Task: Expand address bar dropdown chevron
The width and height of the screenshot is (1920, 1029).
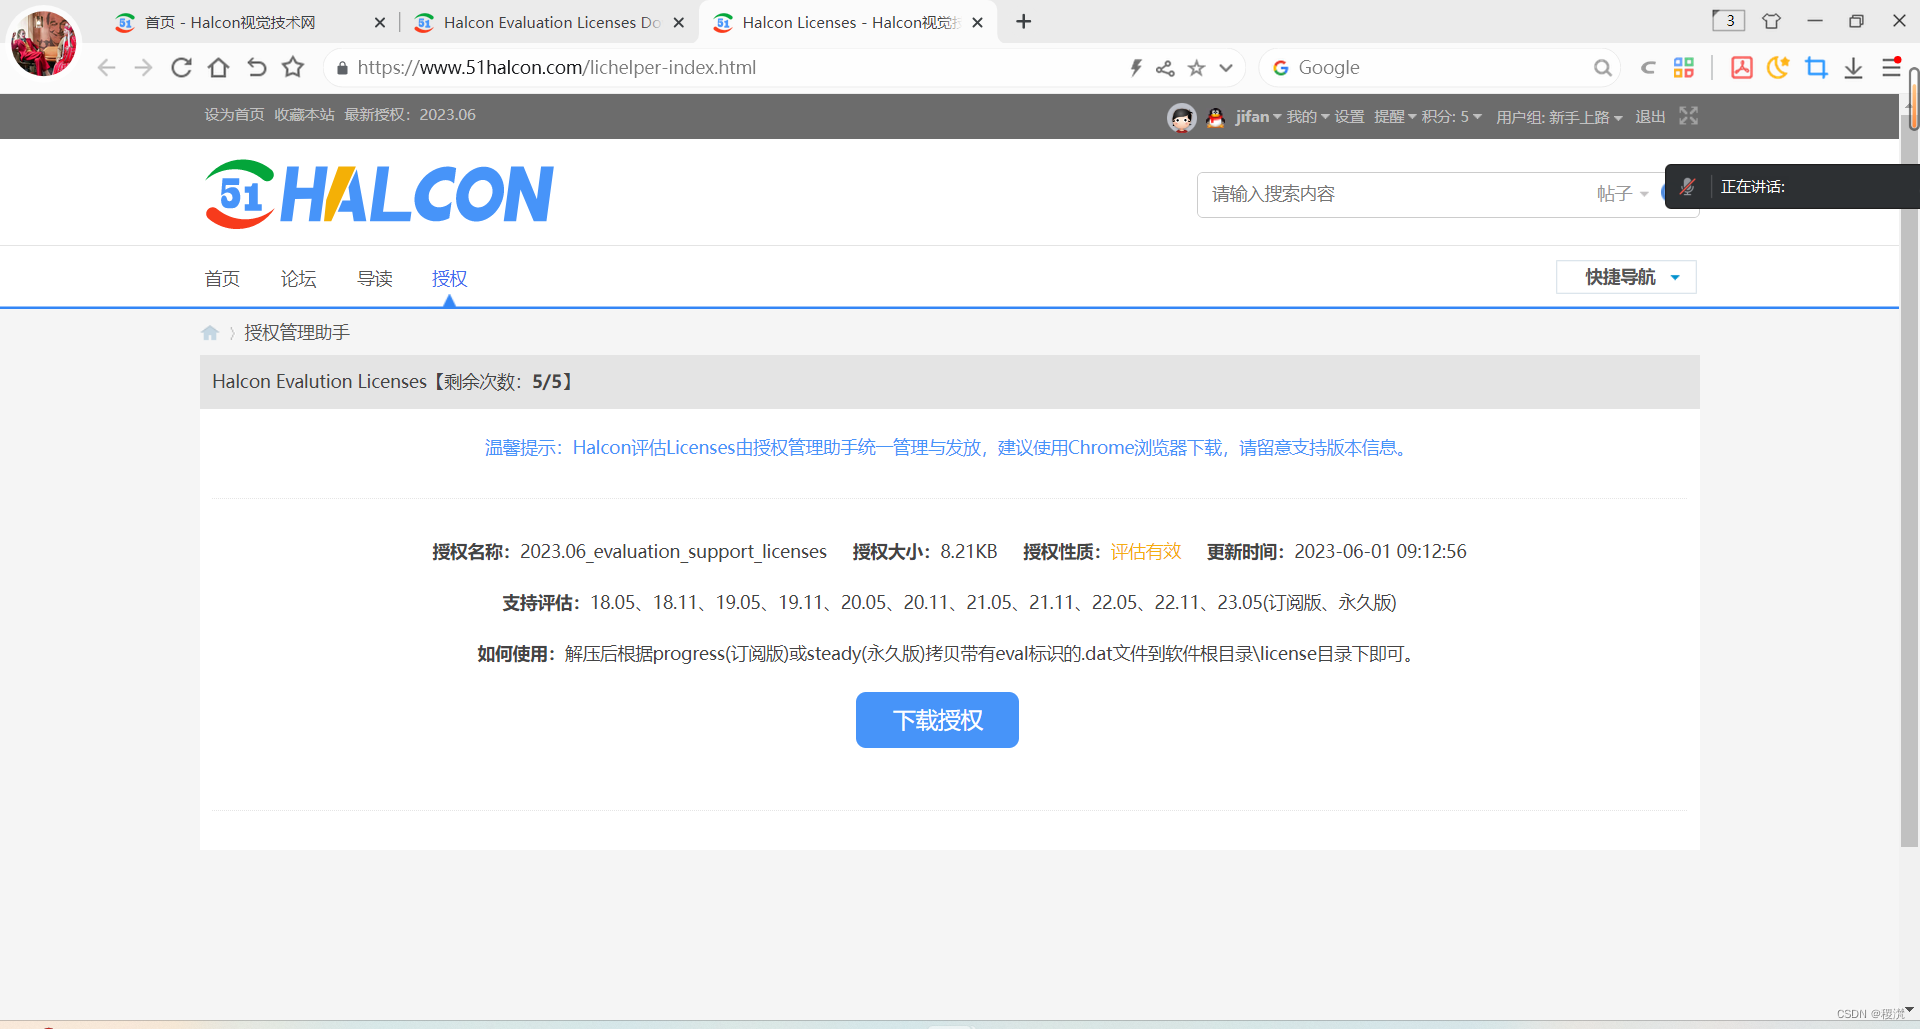Action: (x=1226, y=68)
